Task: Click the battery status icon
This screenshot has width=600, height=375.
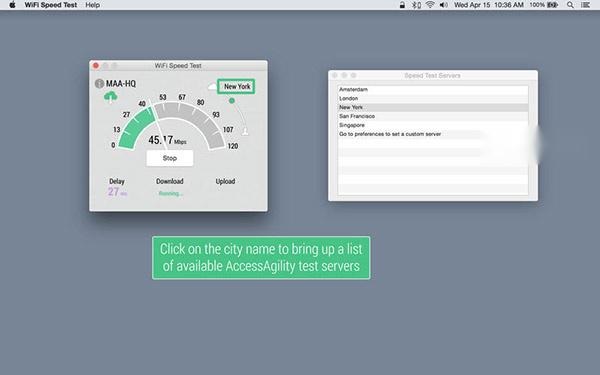Action: coord(553,5)
